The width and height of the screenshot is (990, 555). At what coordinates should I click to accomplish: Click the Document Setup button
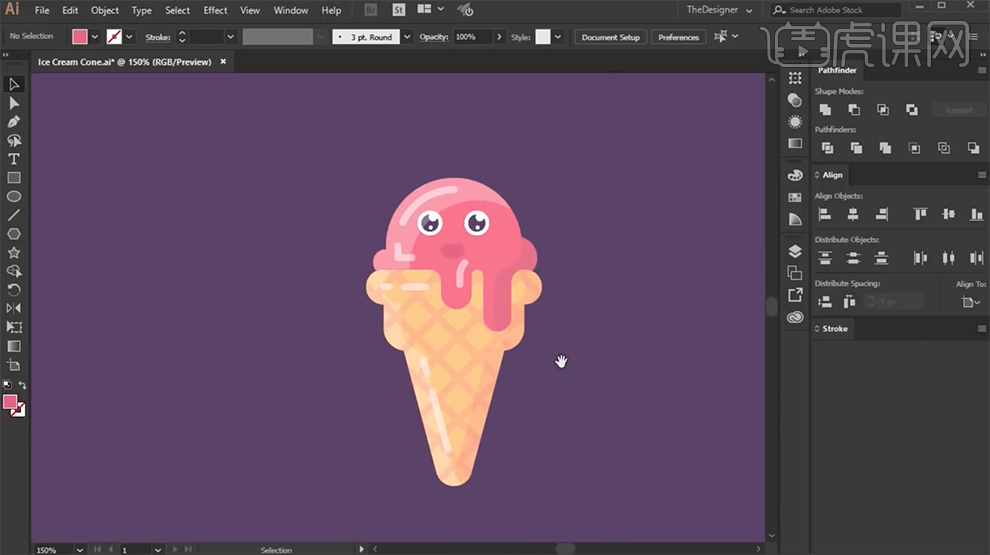610,37
